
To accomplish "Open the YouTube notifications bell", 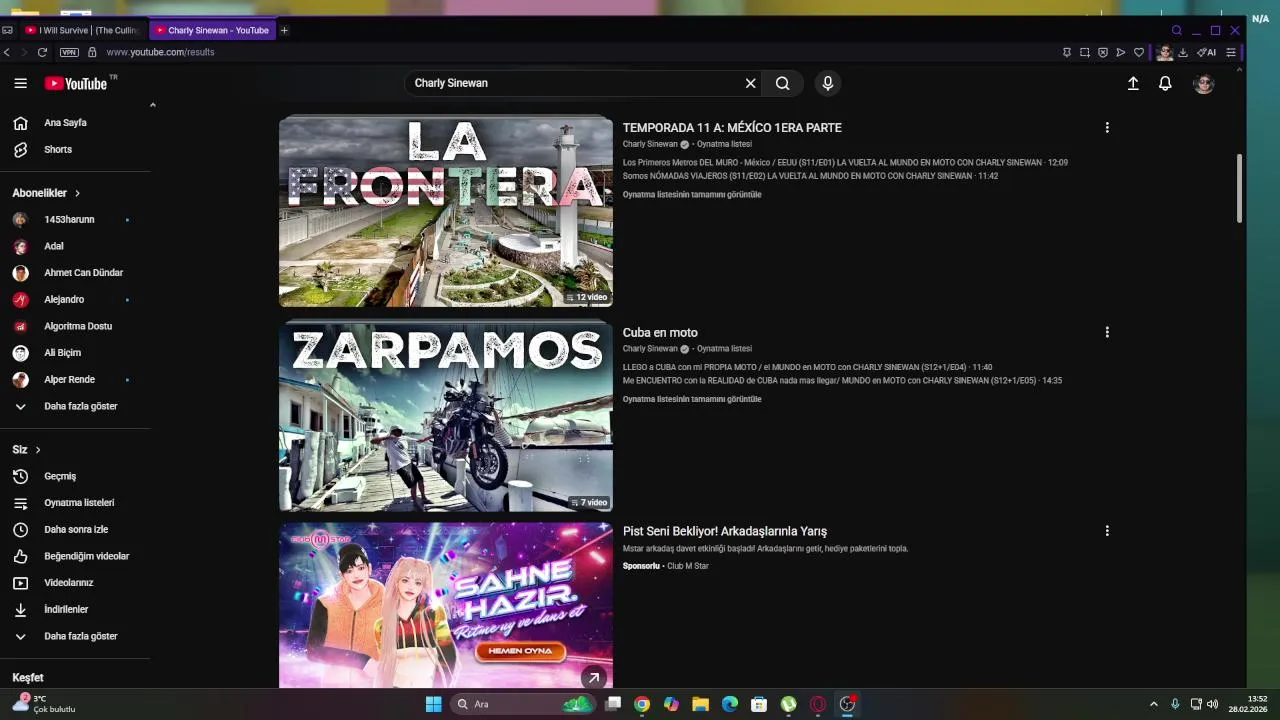I will (1165, 83).
